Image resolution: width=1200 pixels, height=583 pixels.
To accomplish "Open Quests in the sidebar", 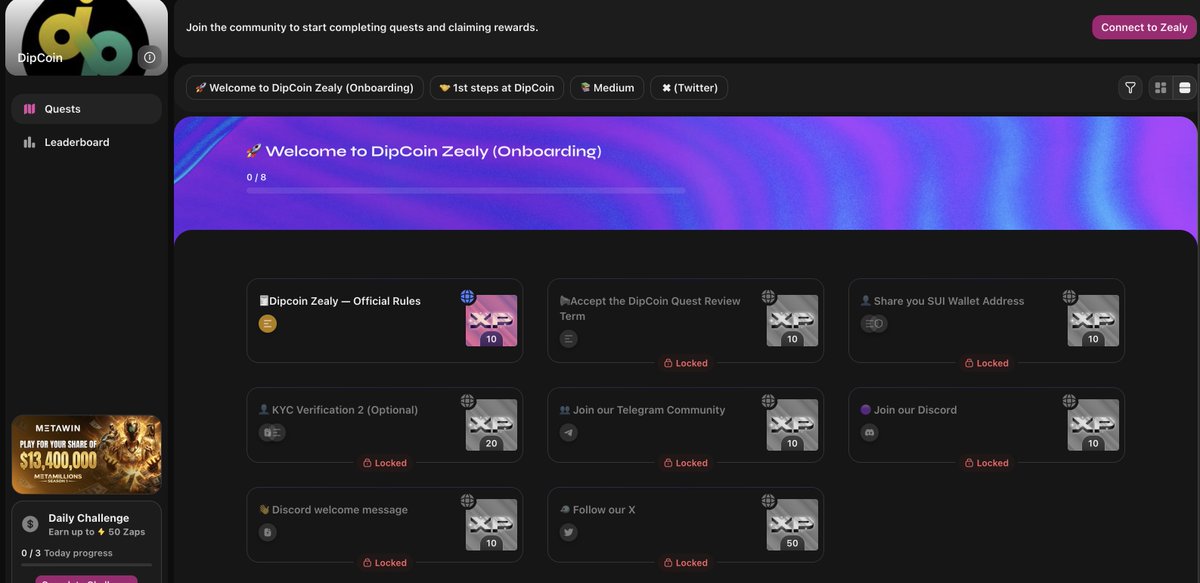I will (86, 109).
